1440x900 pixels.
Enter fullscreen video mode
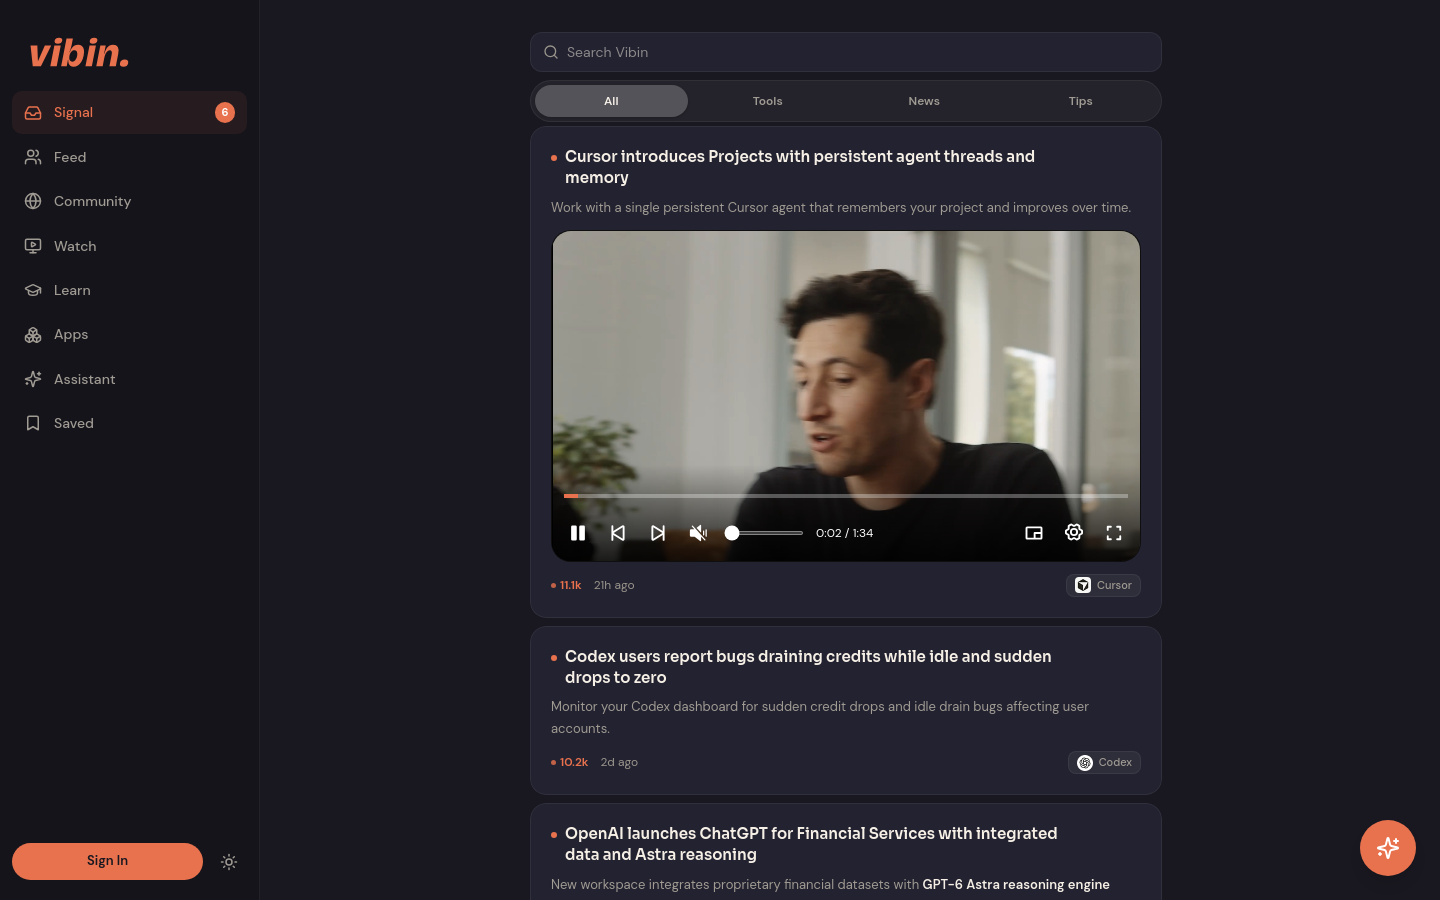[x=1114, y=533]
